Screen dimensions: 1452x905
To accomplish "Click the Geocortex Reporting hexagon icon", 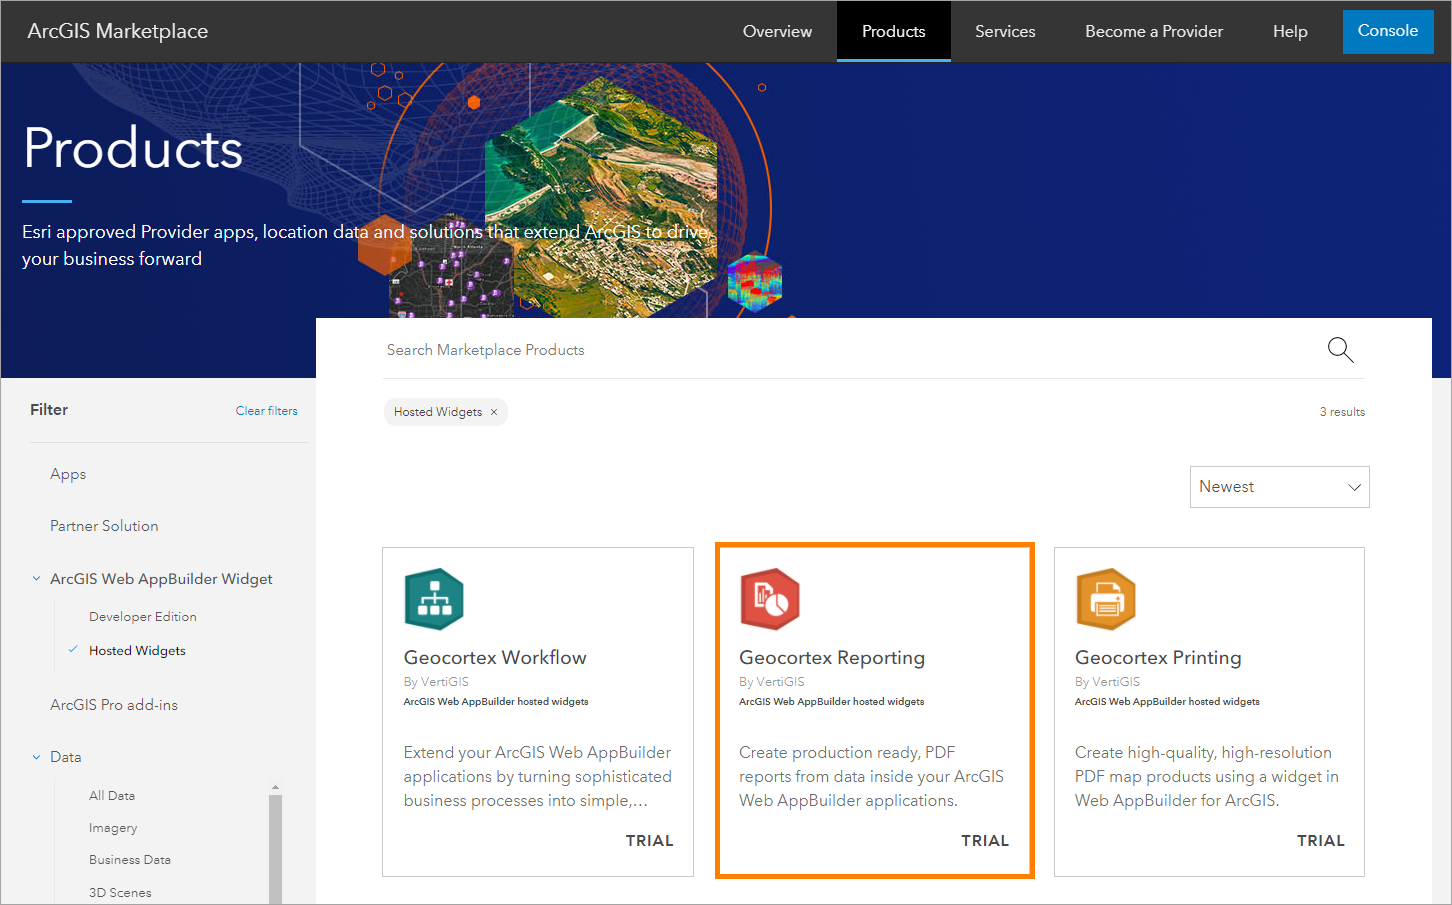I will click(x=770, y=599).
